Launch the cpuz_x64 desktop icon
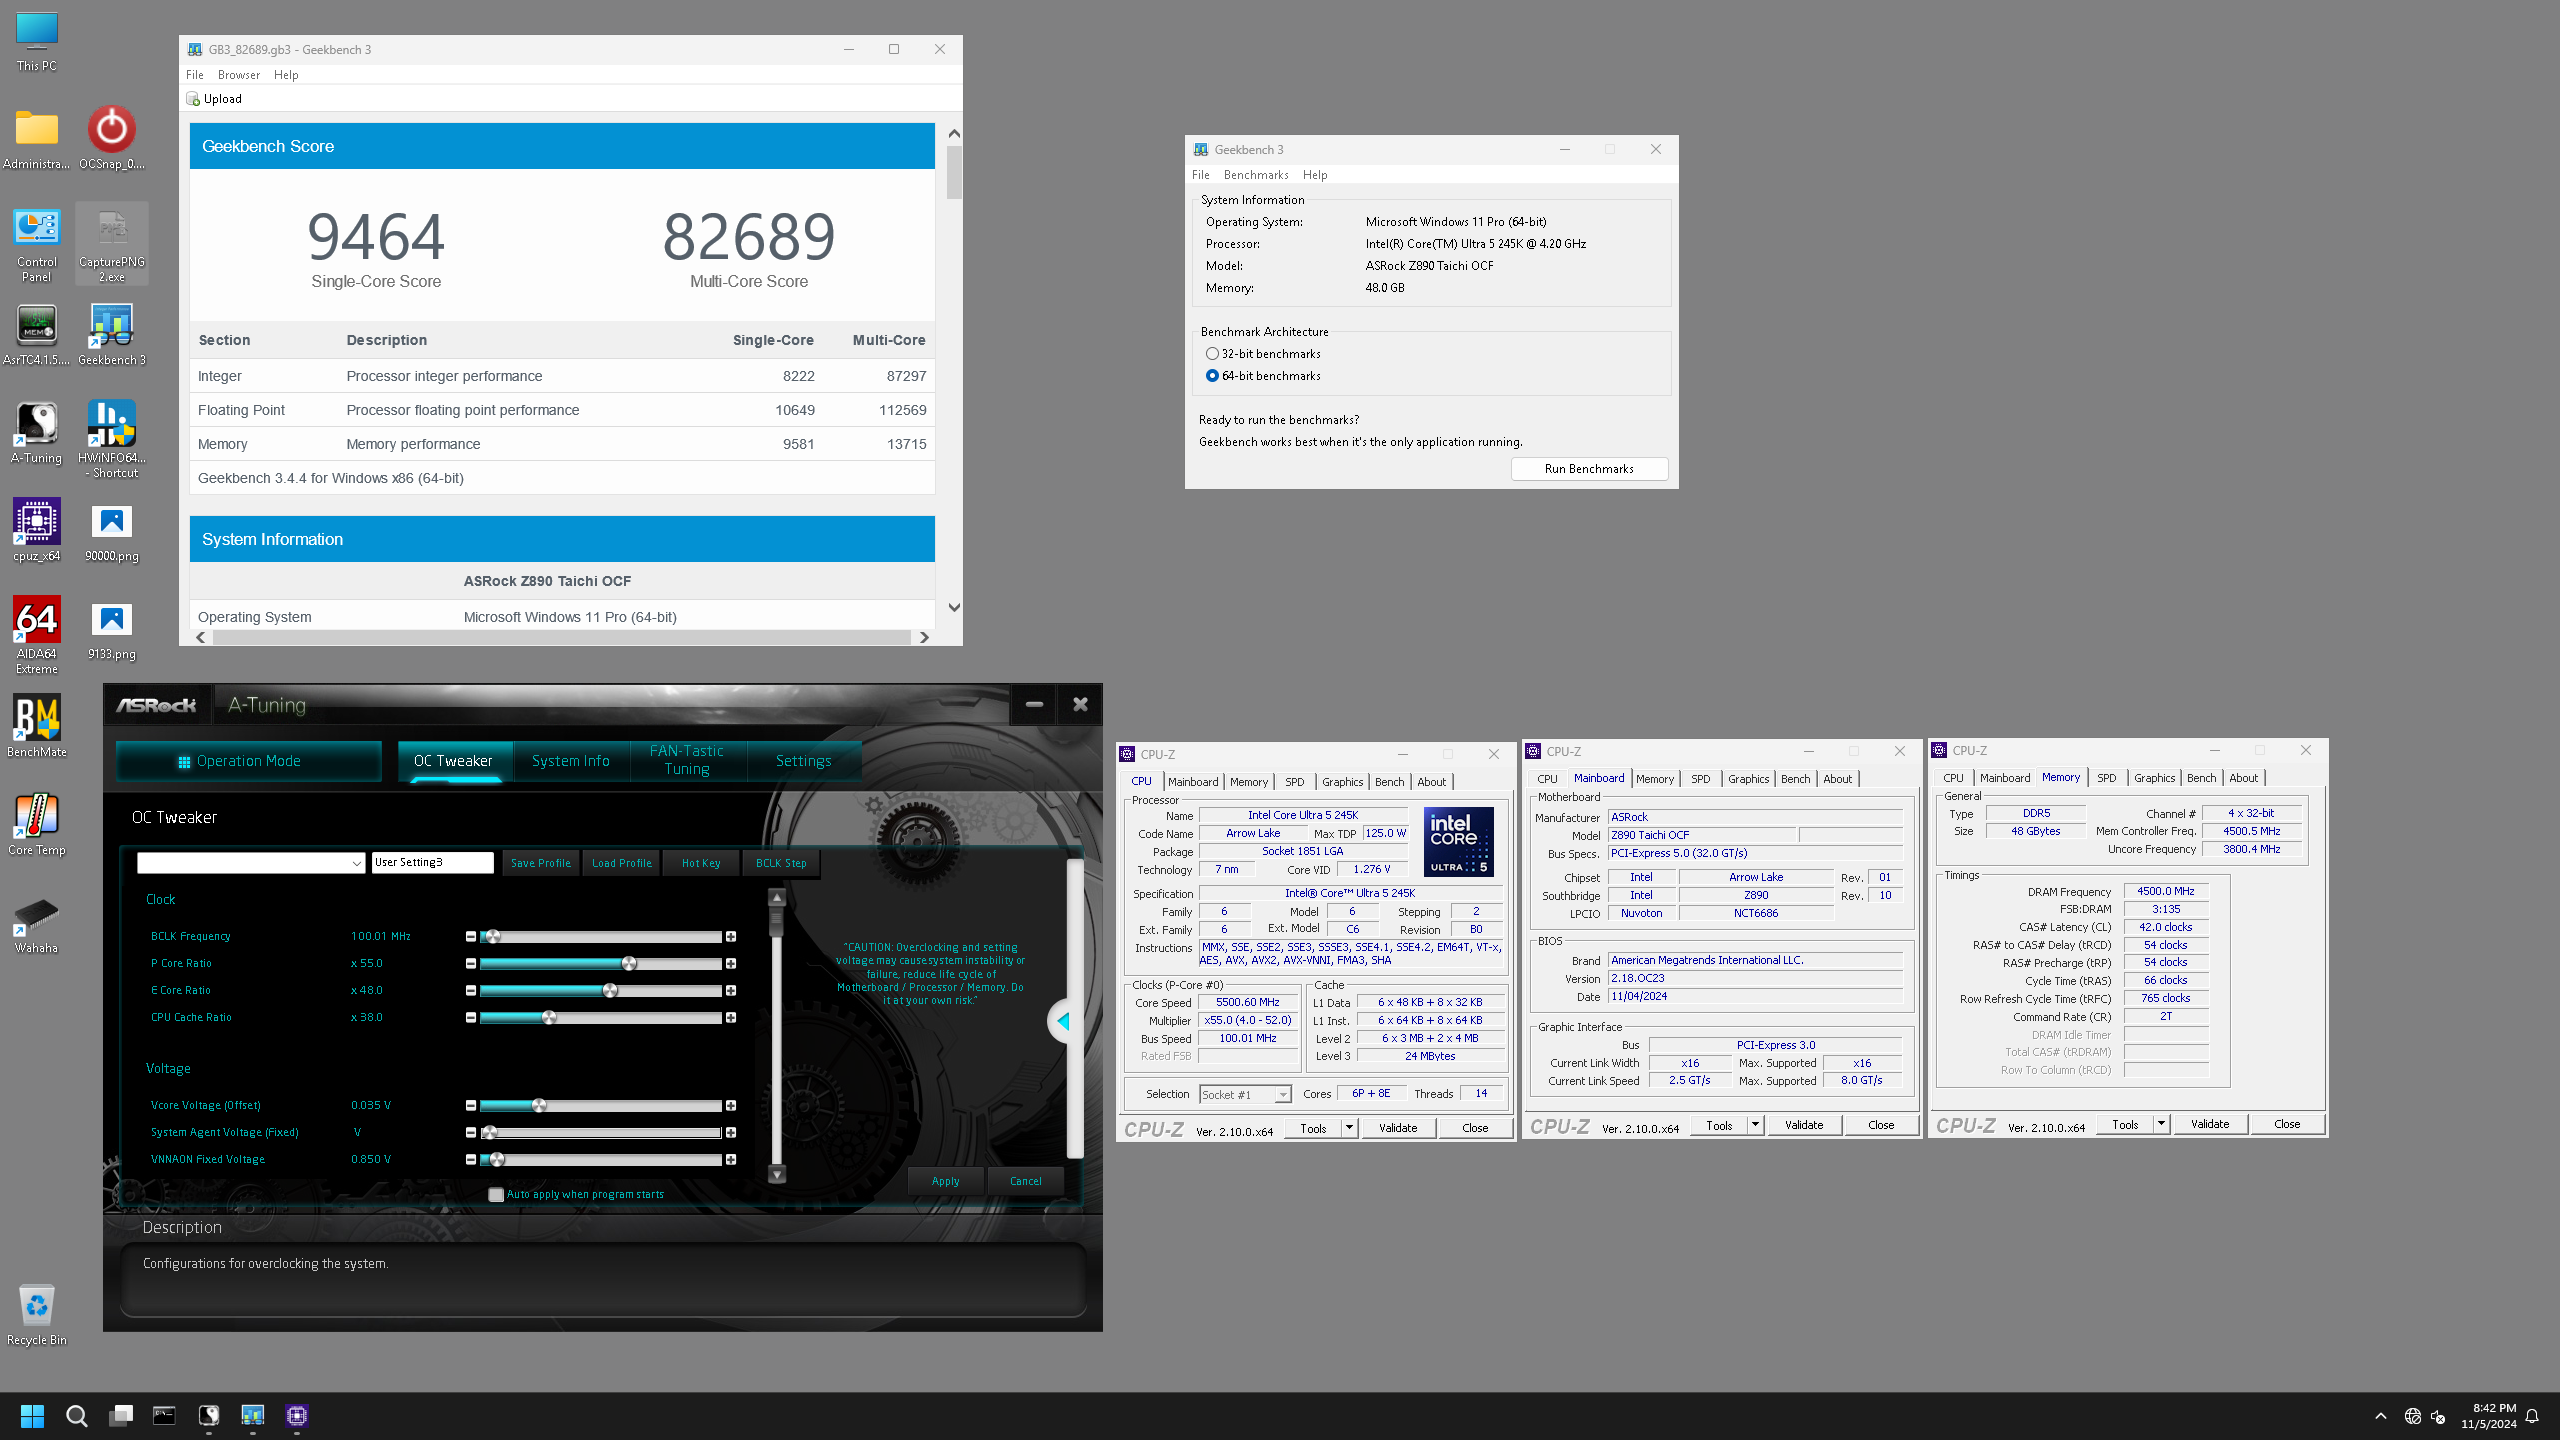Screen dimensions: 2560x1440 click(37, 530)
